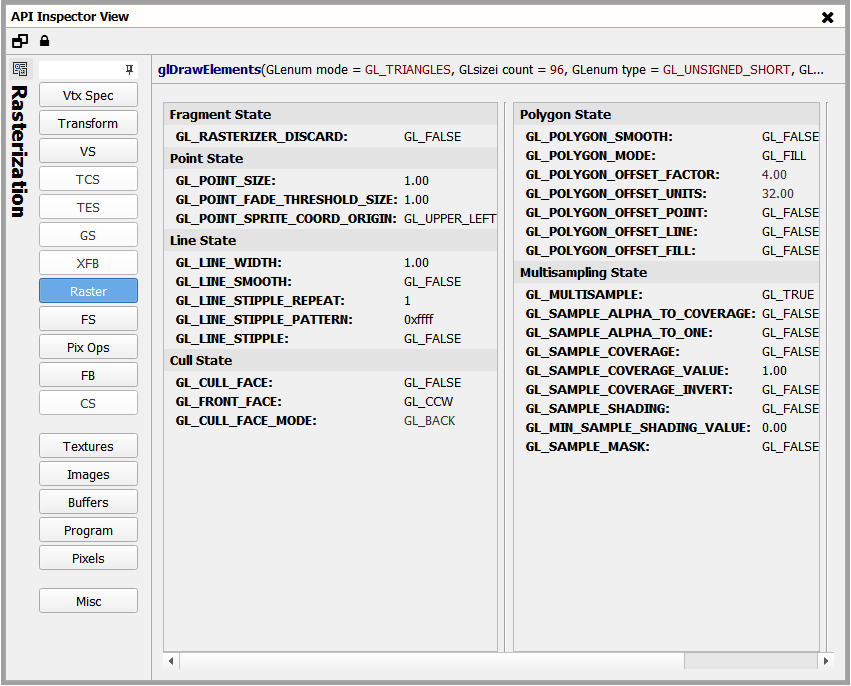Open the FB section

88,376
